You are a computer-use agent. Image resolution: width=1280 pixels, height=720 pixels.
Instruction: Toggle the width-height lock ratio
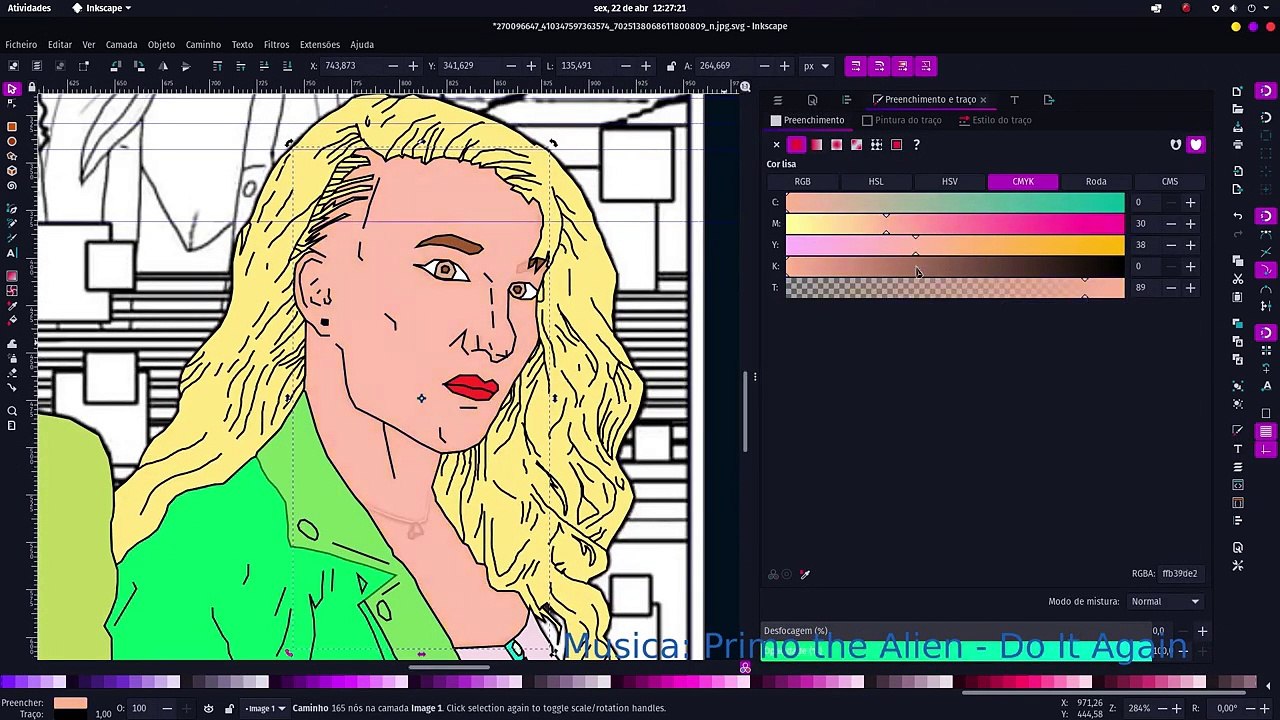tap(671, 66)
